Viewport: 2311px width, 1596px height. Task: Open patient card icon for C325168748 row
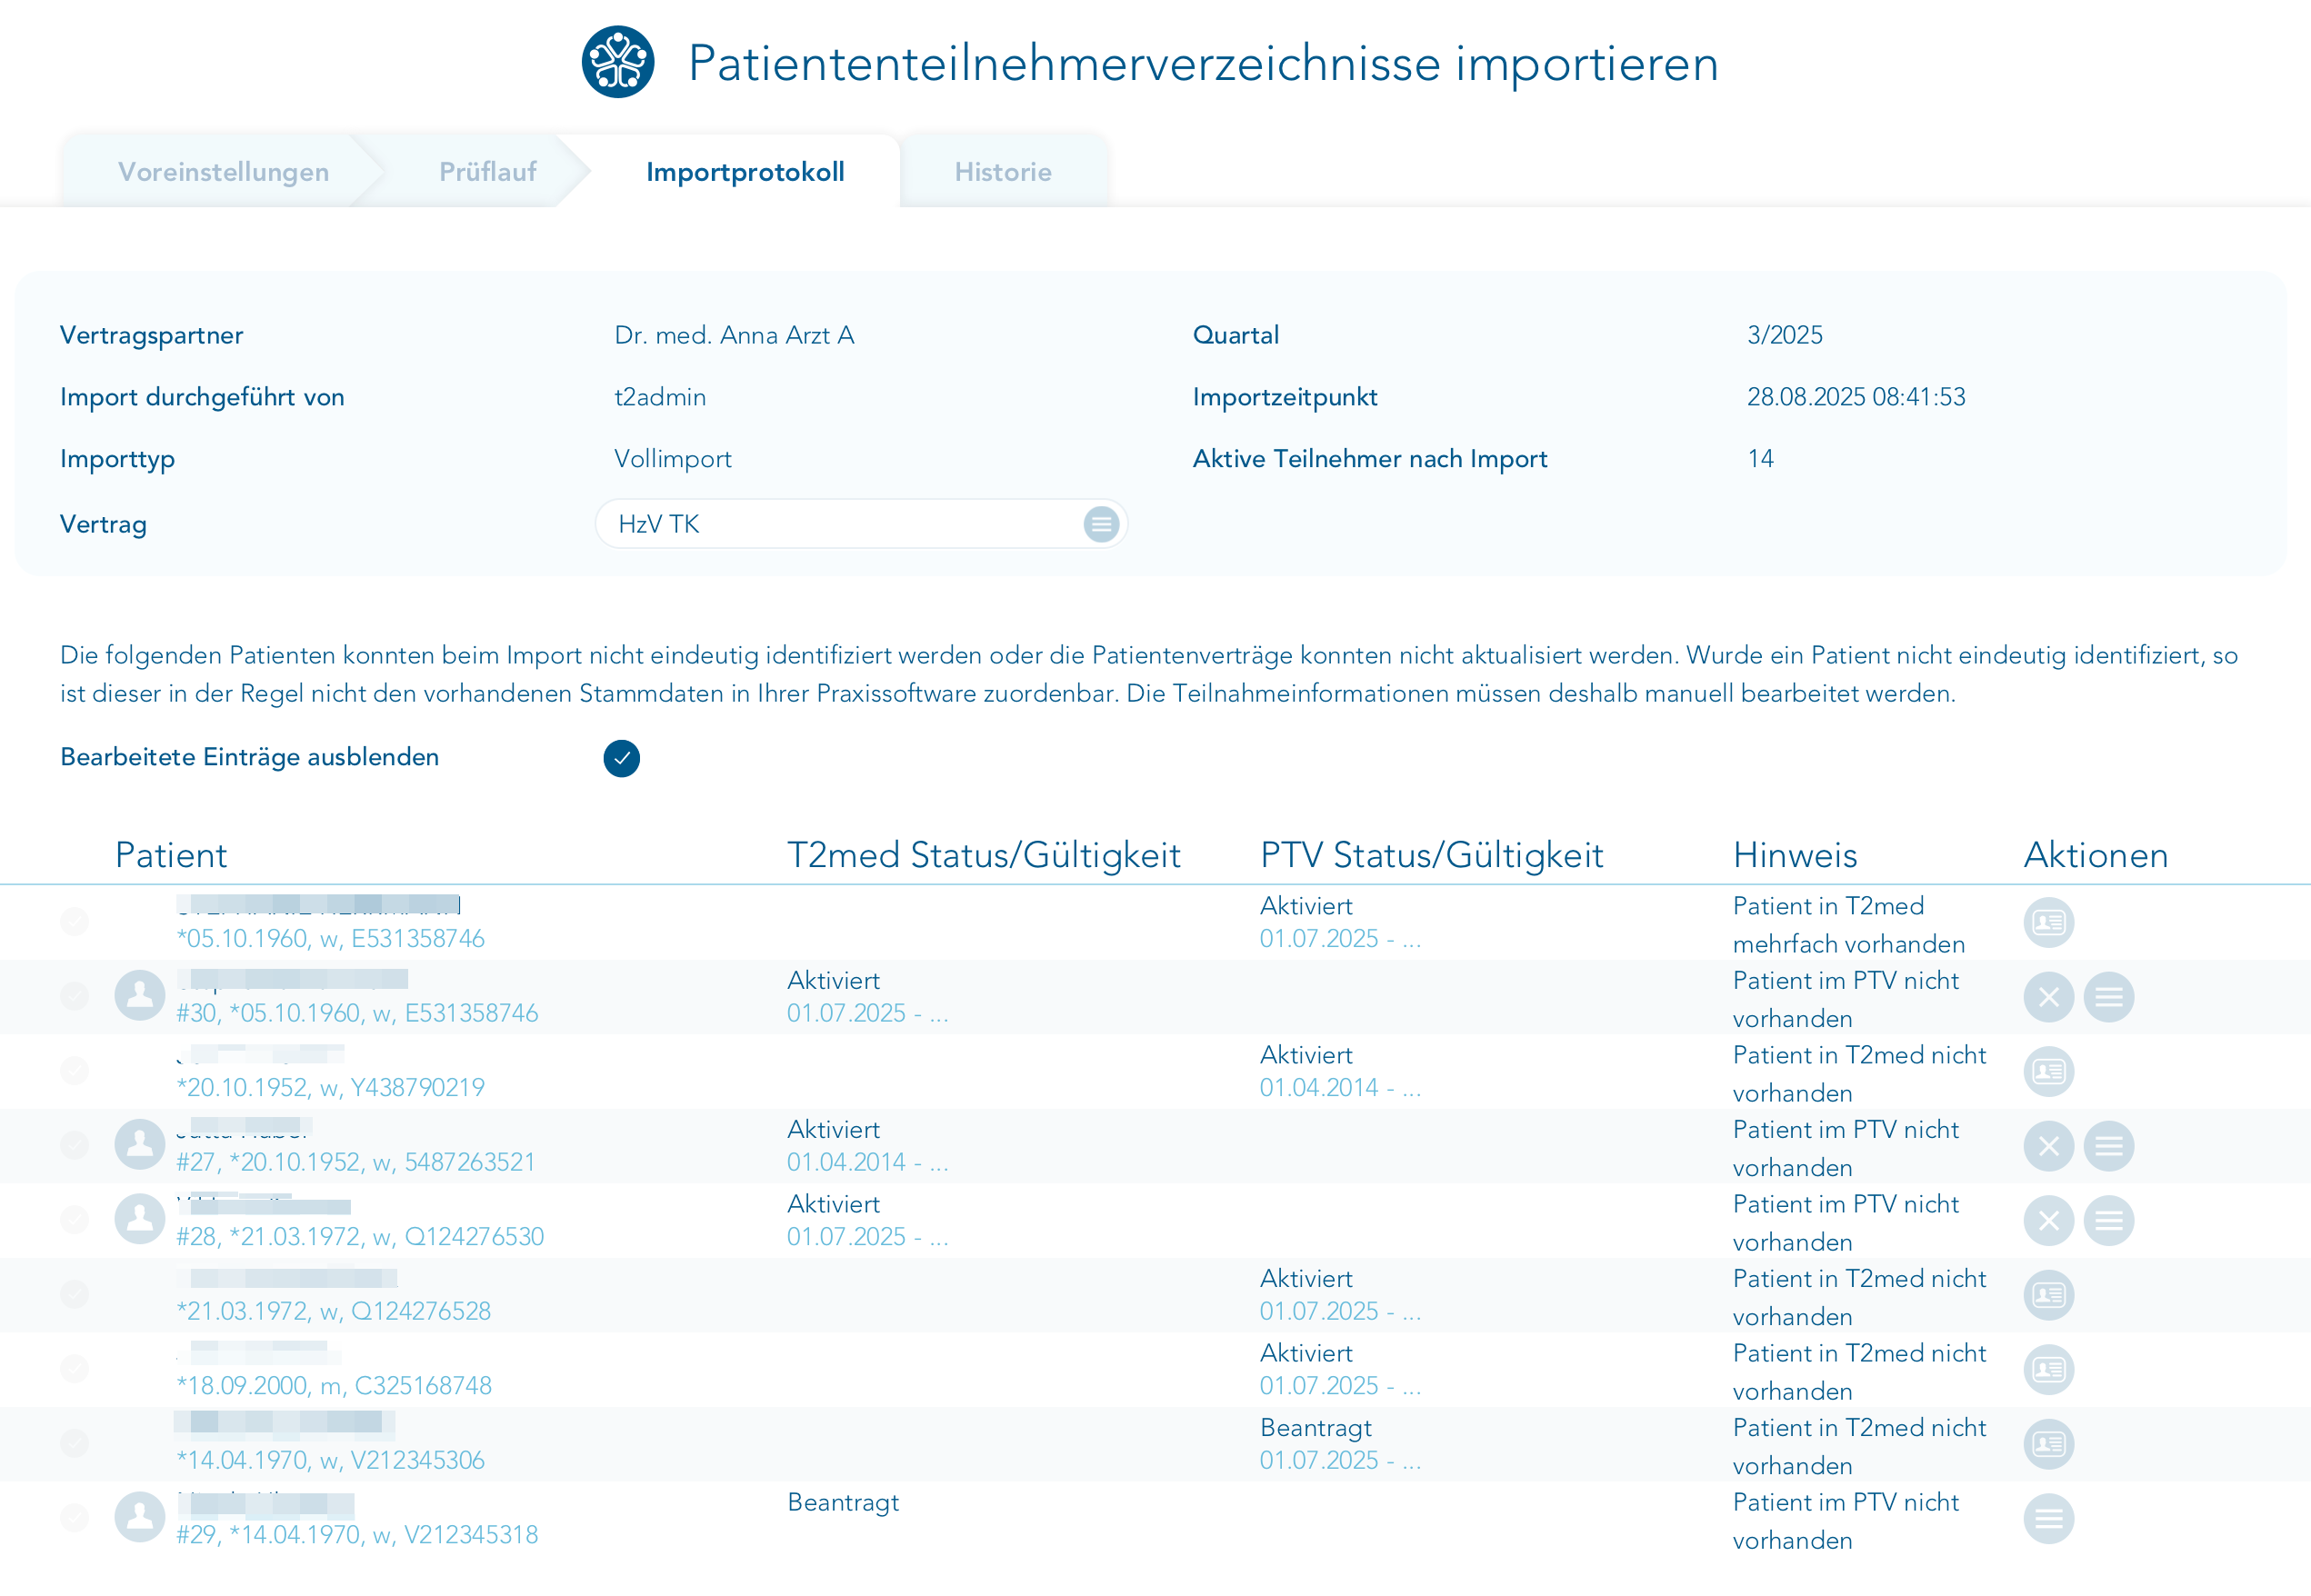coord(2048,1369)
